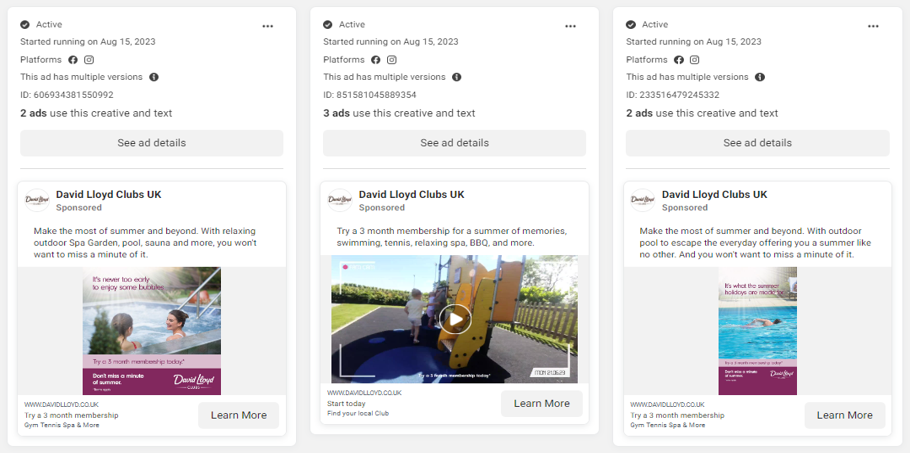Image resolution: width=910 pixels, height=453 pixels.
Task: Click Active status checkmark on ad 233516479245332
Action: (x=631, y=24)
